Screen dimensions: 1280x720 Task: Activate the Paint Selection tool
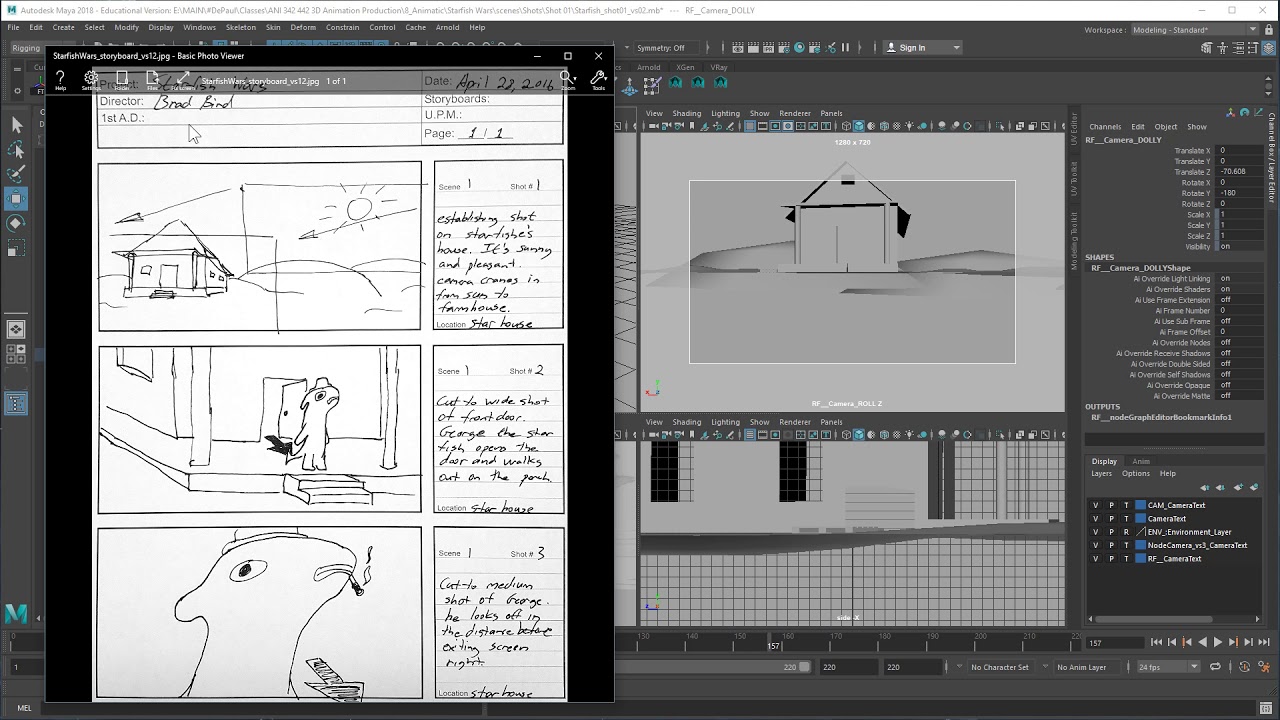click(16, 174)
